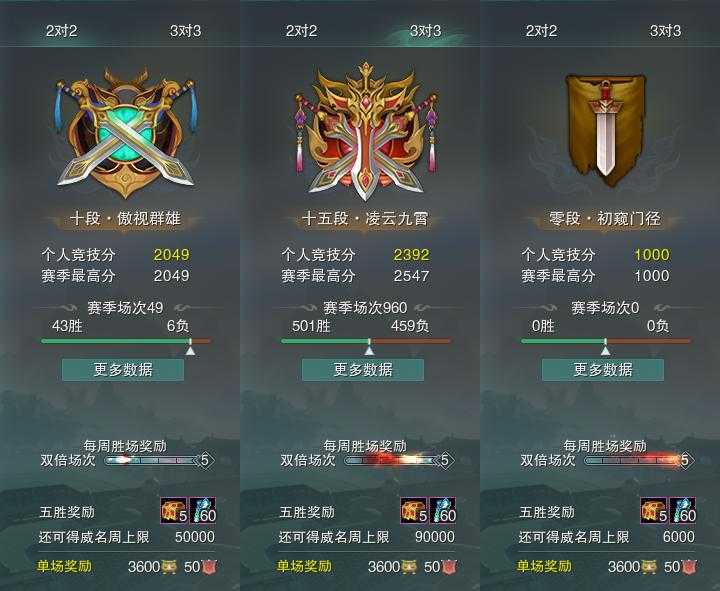
Task: Click 更多数据 below the 501胜 459负 stats
Action: [363, 370]
